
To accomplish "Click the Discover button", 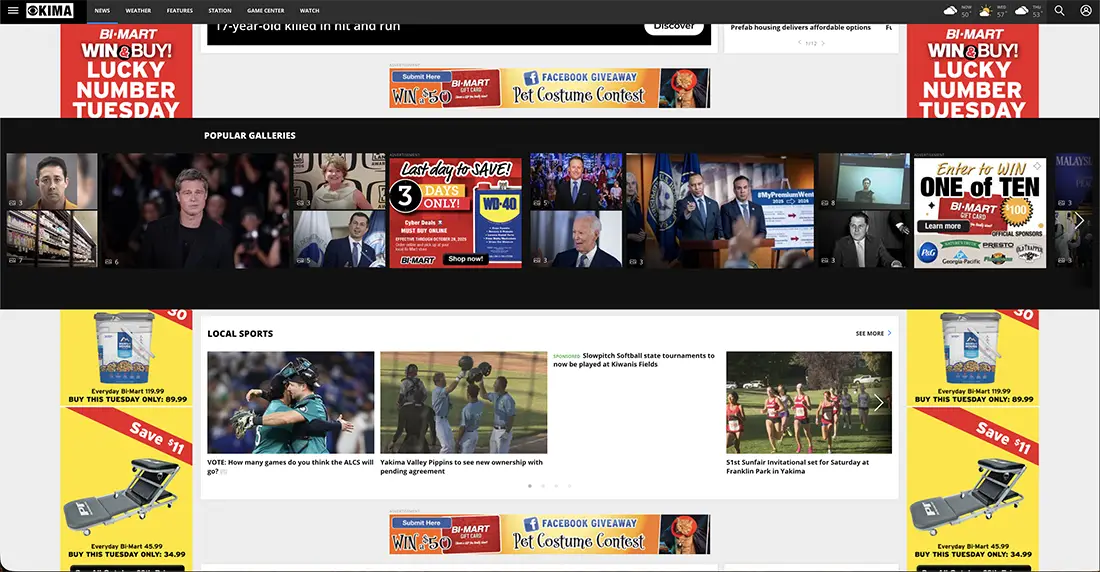I will point(674,27).
